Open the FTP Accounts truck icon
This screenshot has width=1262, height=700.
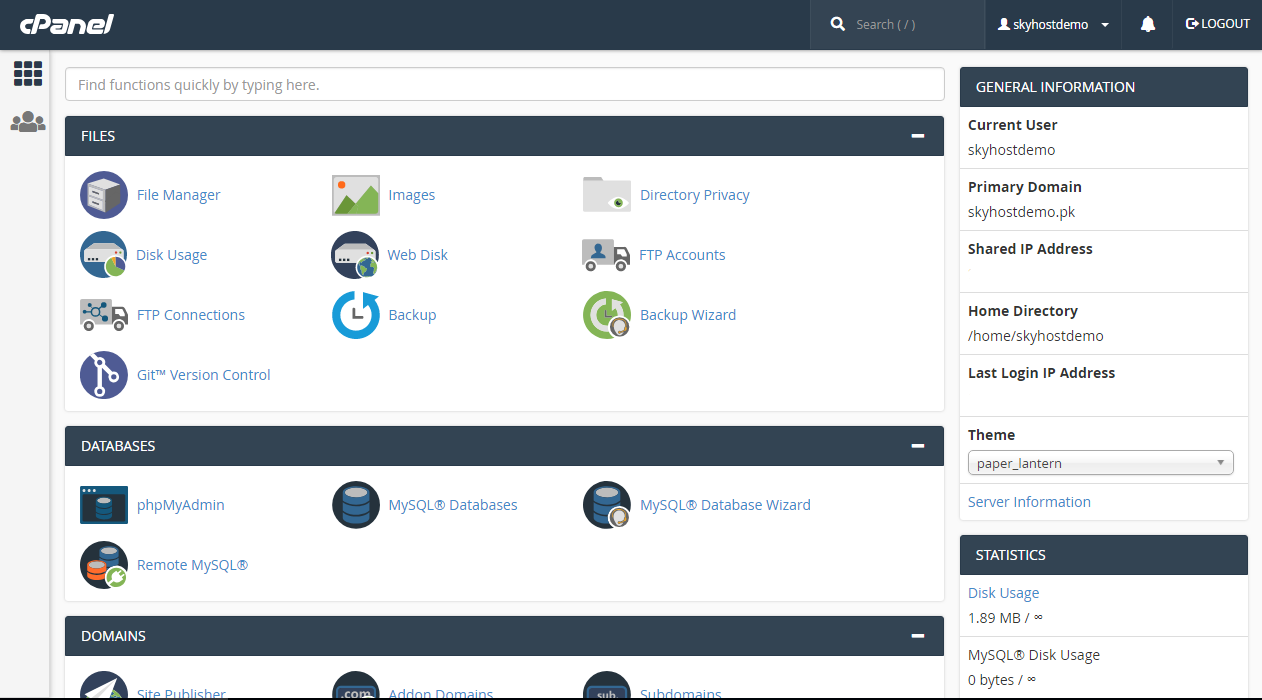[606, 255]
